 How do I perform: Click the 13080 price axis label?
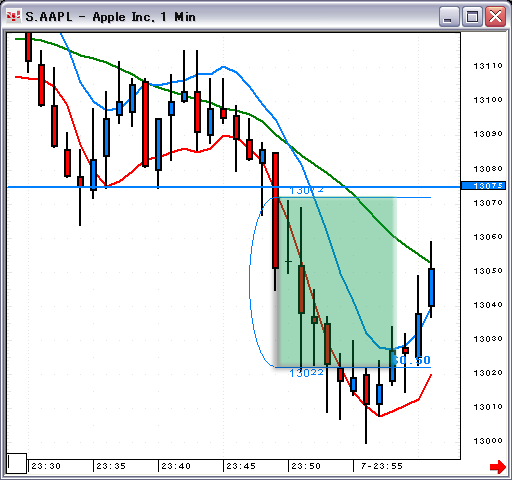(488, 169)
